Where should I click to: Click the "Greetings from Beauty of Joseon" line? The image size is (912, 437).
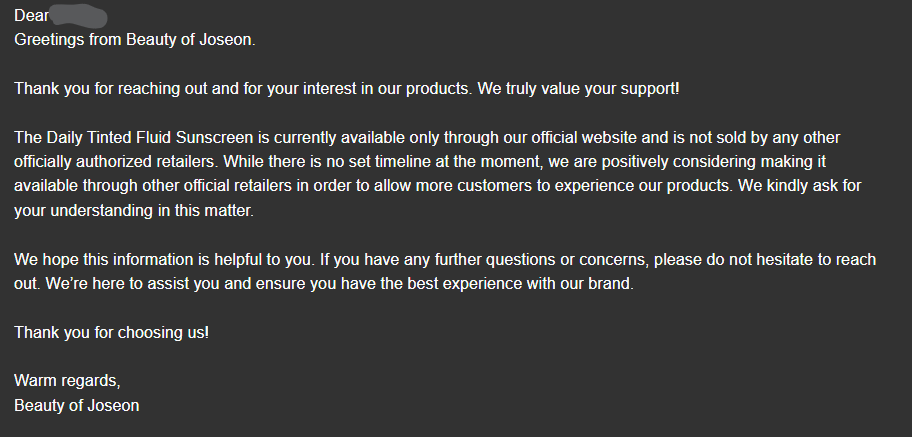click(x=134, y=40)
